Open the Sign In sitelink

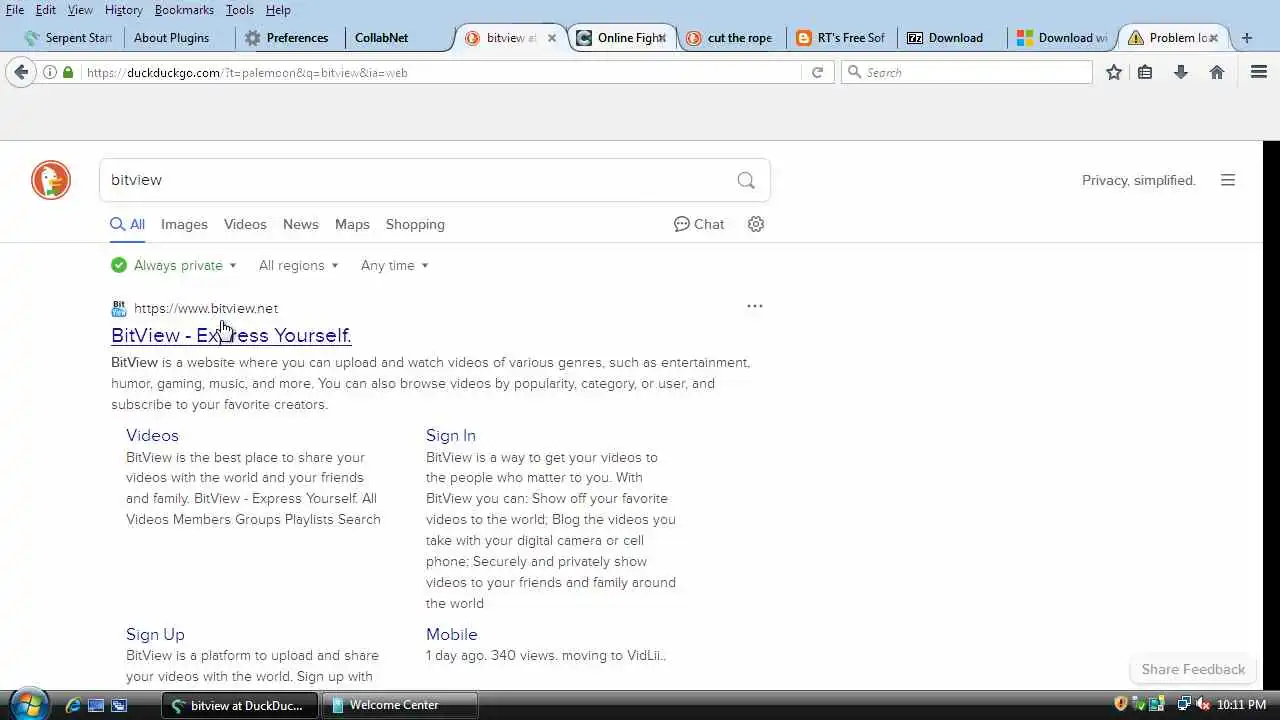tap(451, 435)
